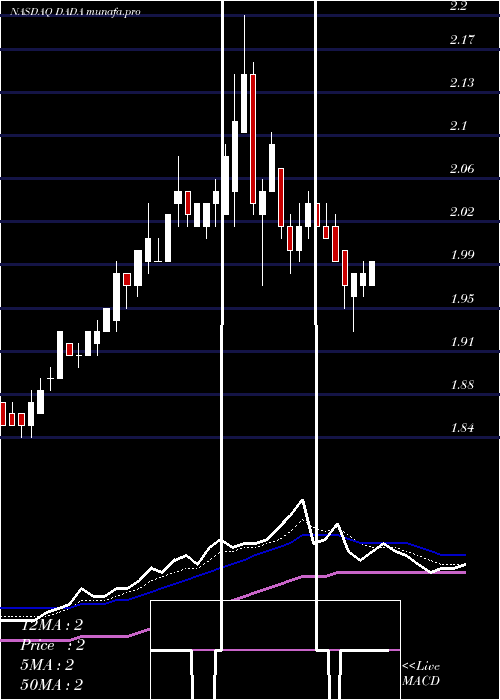Click the 12MA : 2 legend entry

[x=52, y=625]
